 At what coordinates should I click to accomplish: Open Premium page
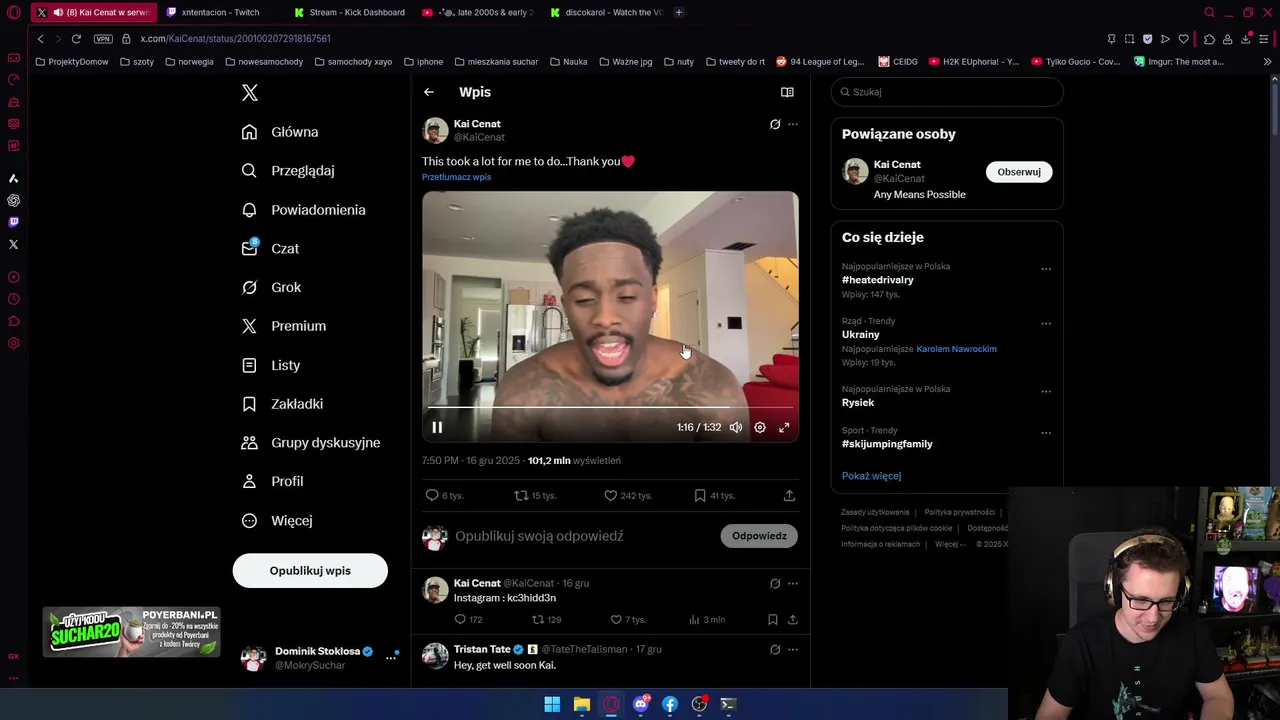(x=283, y=326)
